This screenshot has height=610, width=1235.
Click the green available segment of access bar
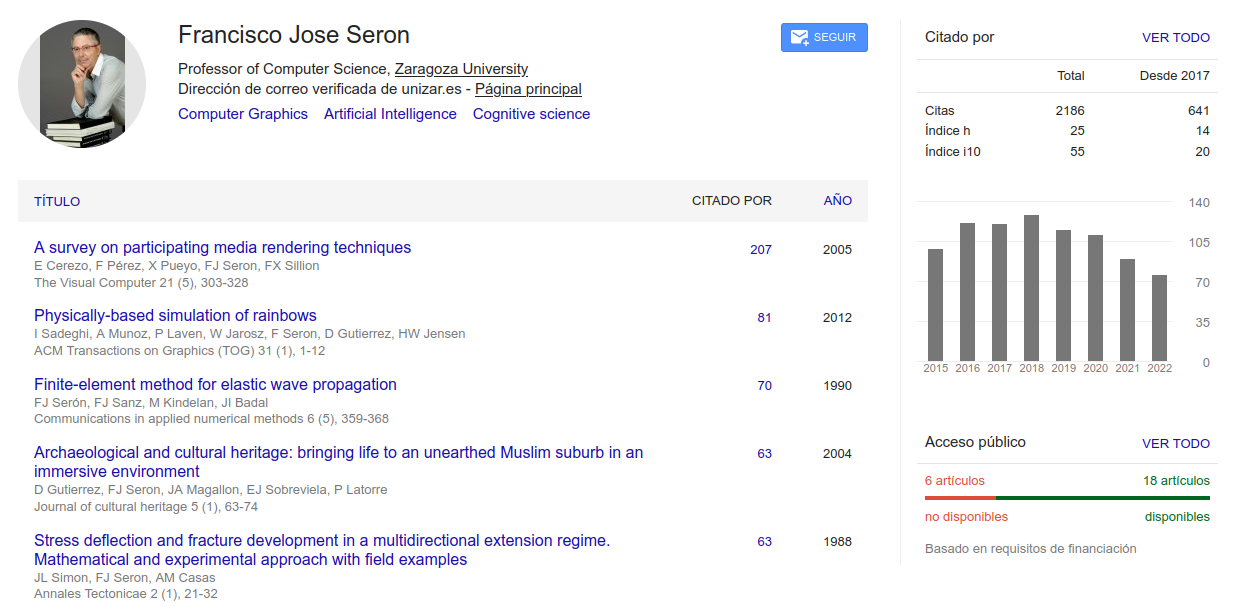point(1103,497)
